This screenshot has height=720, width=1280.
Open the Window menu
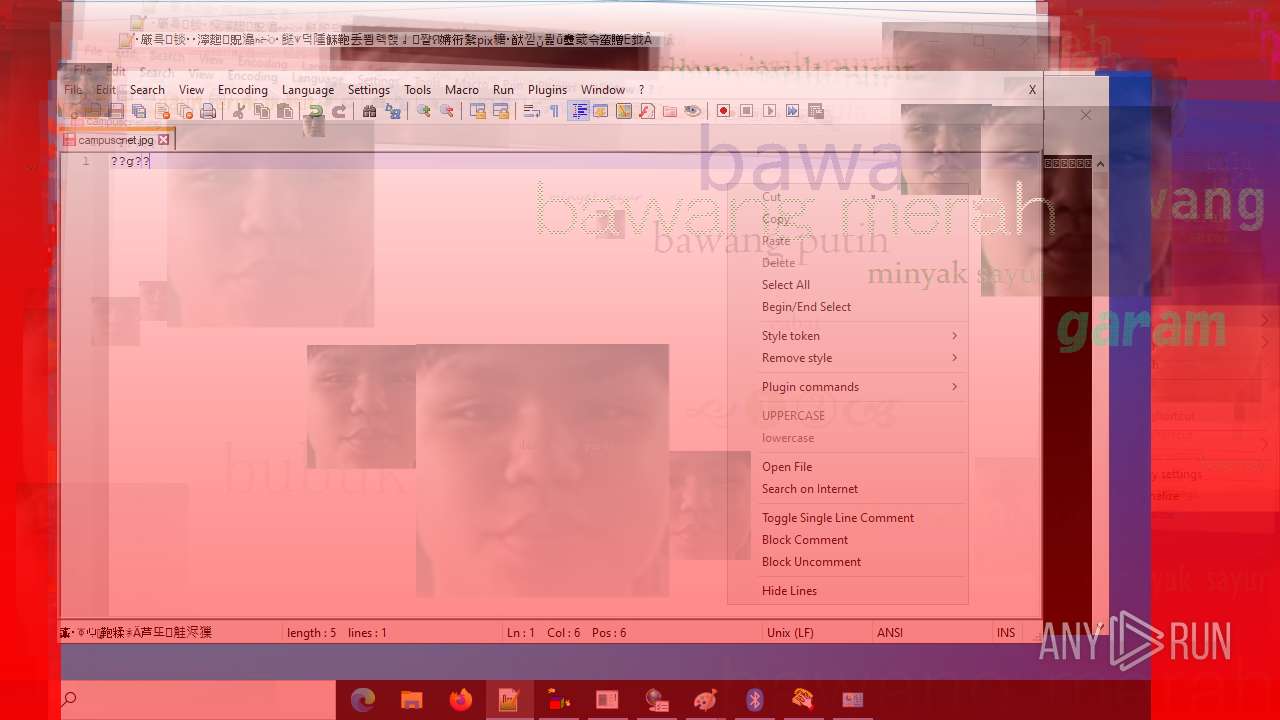603,89
